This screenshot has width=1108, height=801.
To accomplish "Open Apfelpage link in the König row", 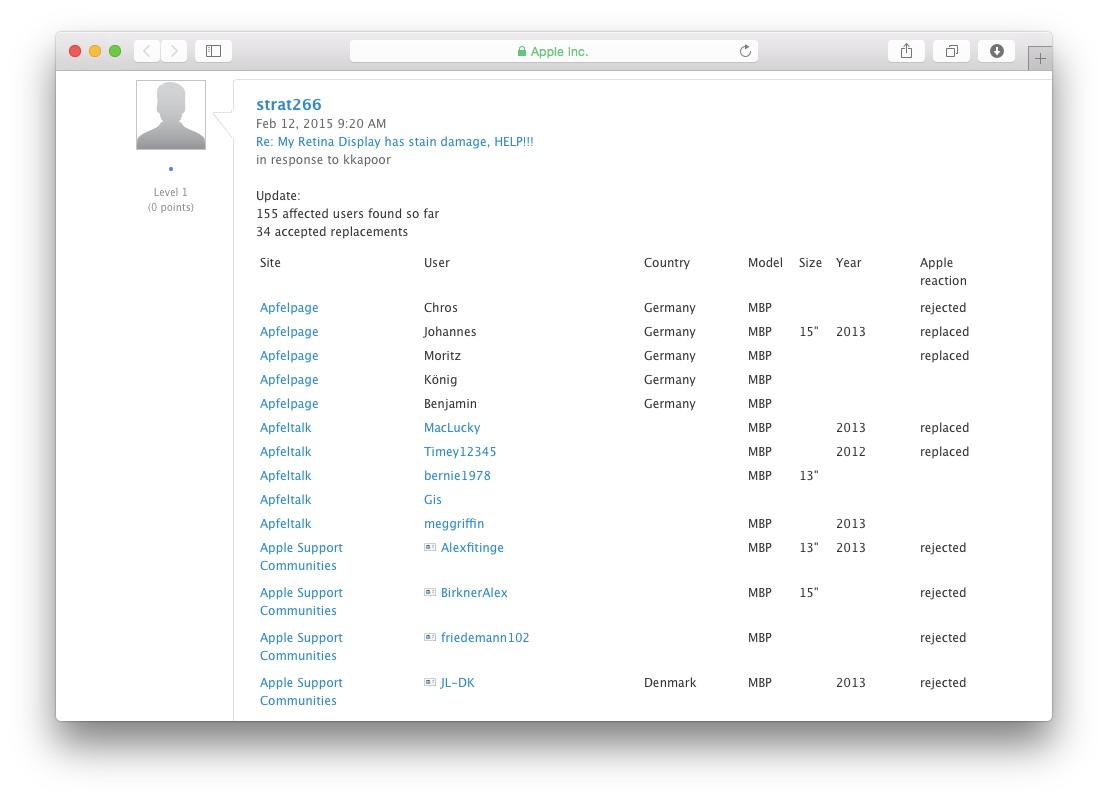I will click(289, 380).
